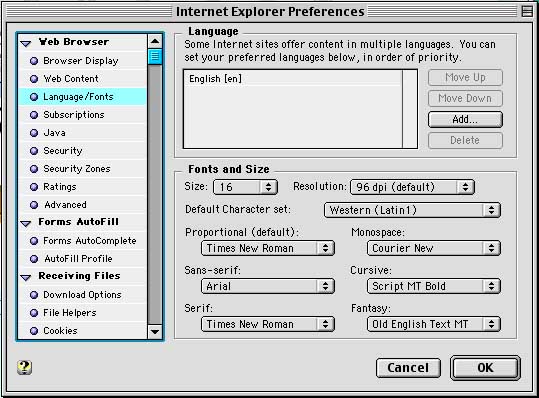Screen dimensions: 539x398
Task: Click the bullet icon beside Forms AutoComplete
Action: coord(34,241)
